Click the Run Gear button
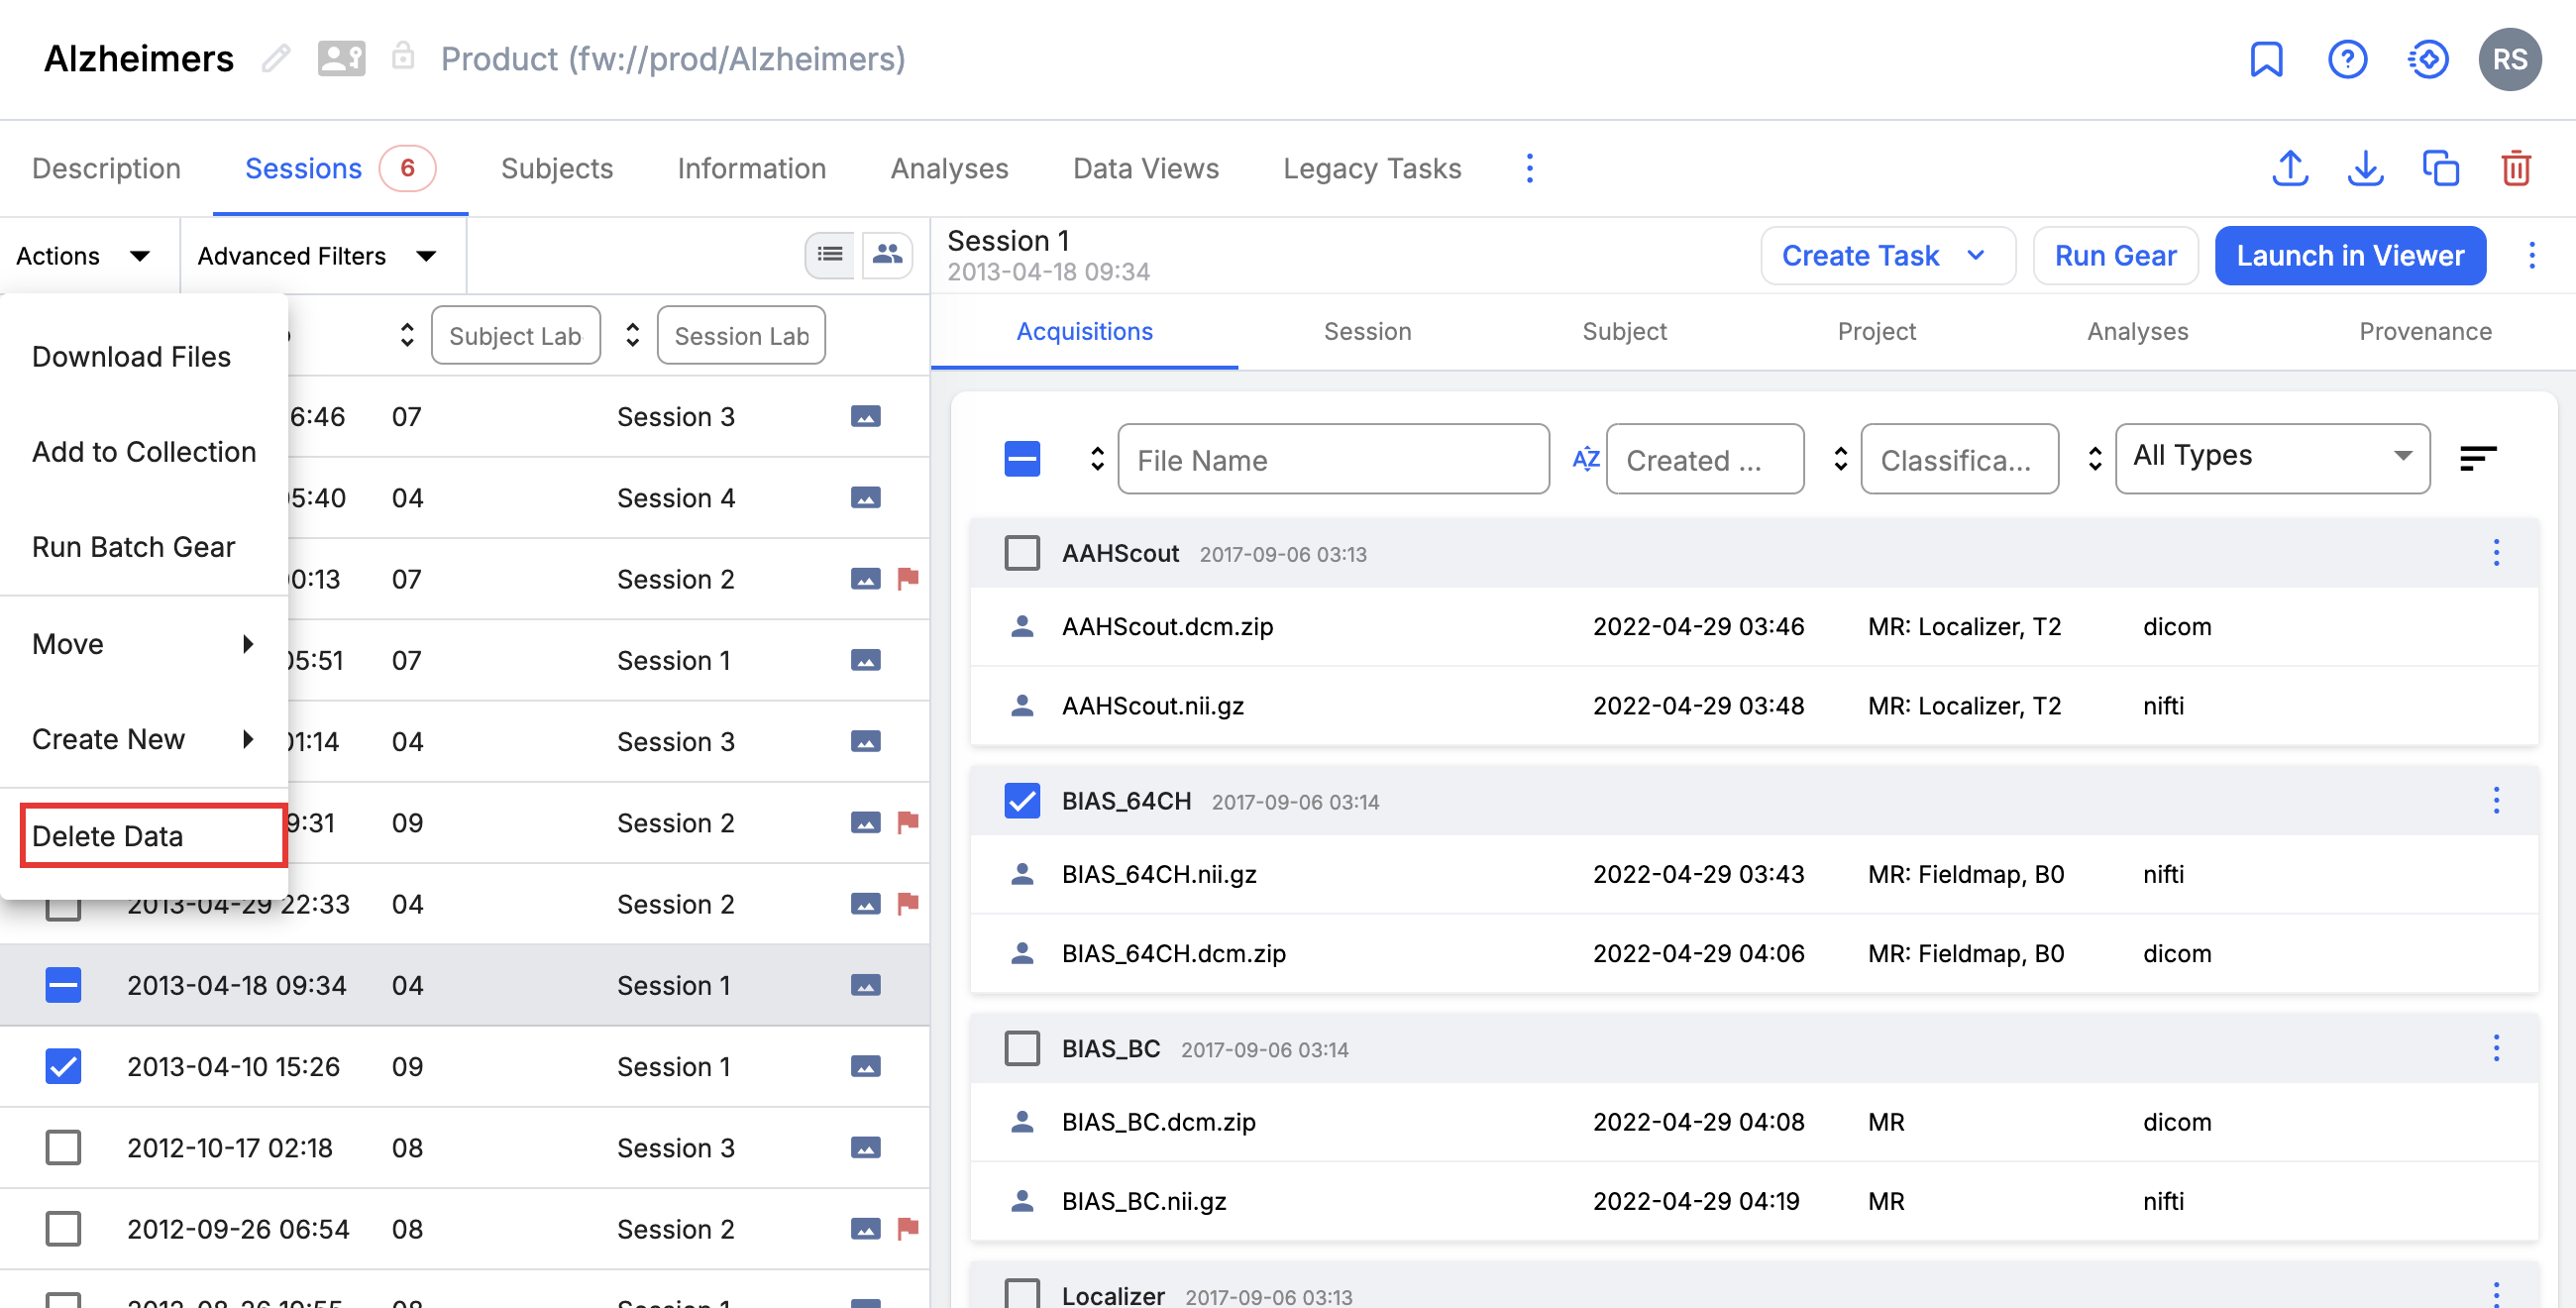 [x=2115, y=256]
